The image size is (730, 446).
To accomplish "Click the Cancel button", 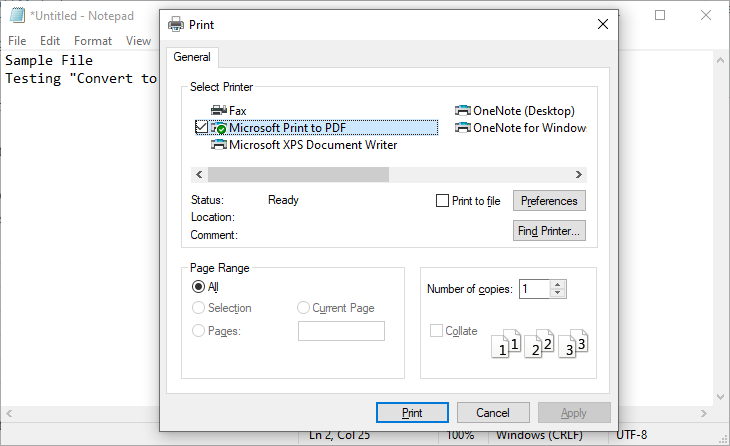I will [x=493, y=412].
